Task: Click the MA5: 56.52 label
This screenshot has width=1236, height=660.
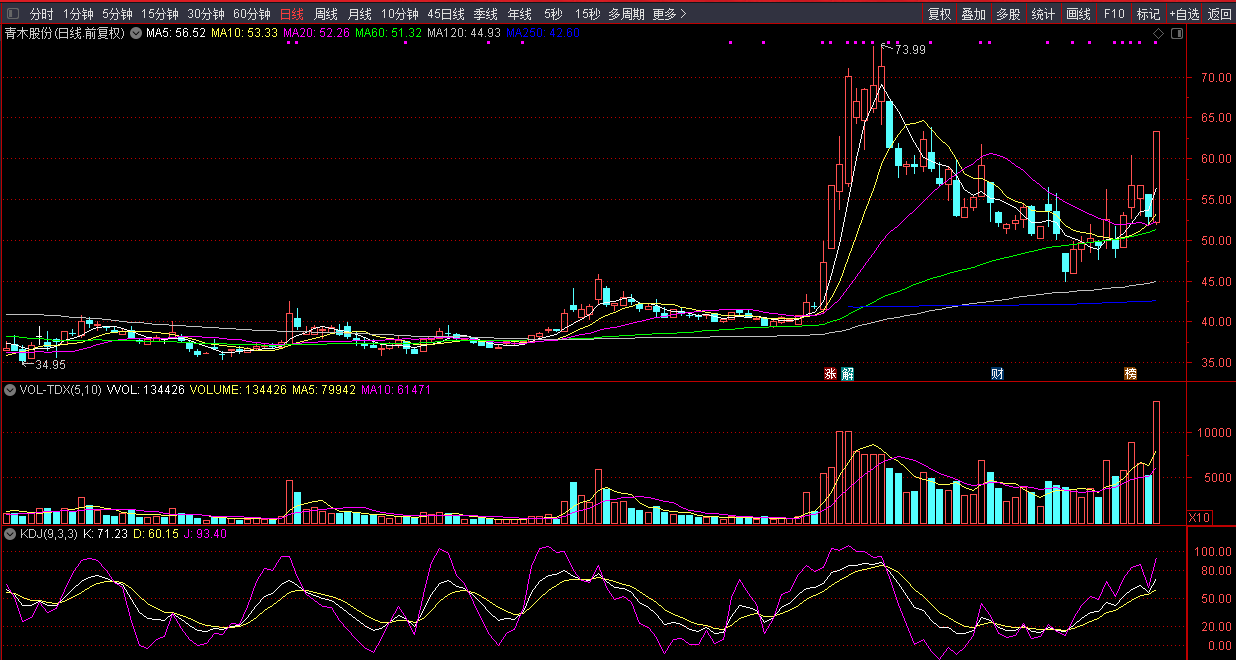Action: point(176,33)
